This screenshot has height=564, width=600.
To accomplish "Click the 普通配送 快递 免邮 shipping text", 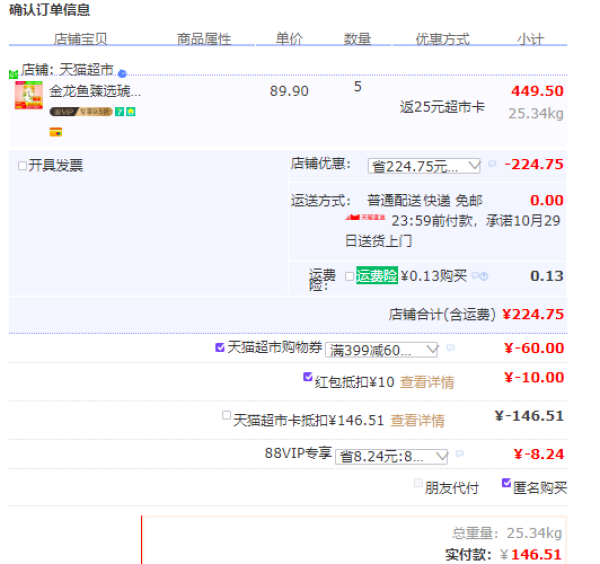I will click(425, 200).
